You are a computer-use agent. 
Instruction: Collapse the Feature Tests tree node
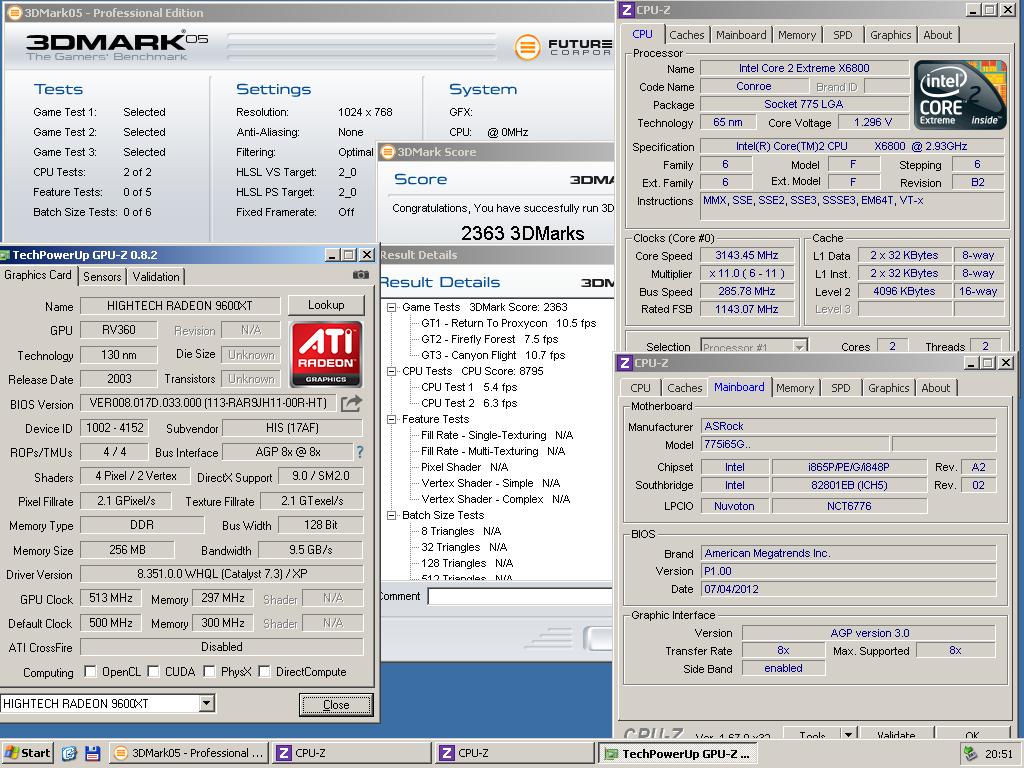(x=391, y=419)
